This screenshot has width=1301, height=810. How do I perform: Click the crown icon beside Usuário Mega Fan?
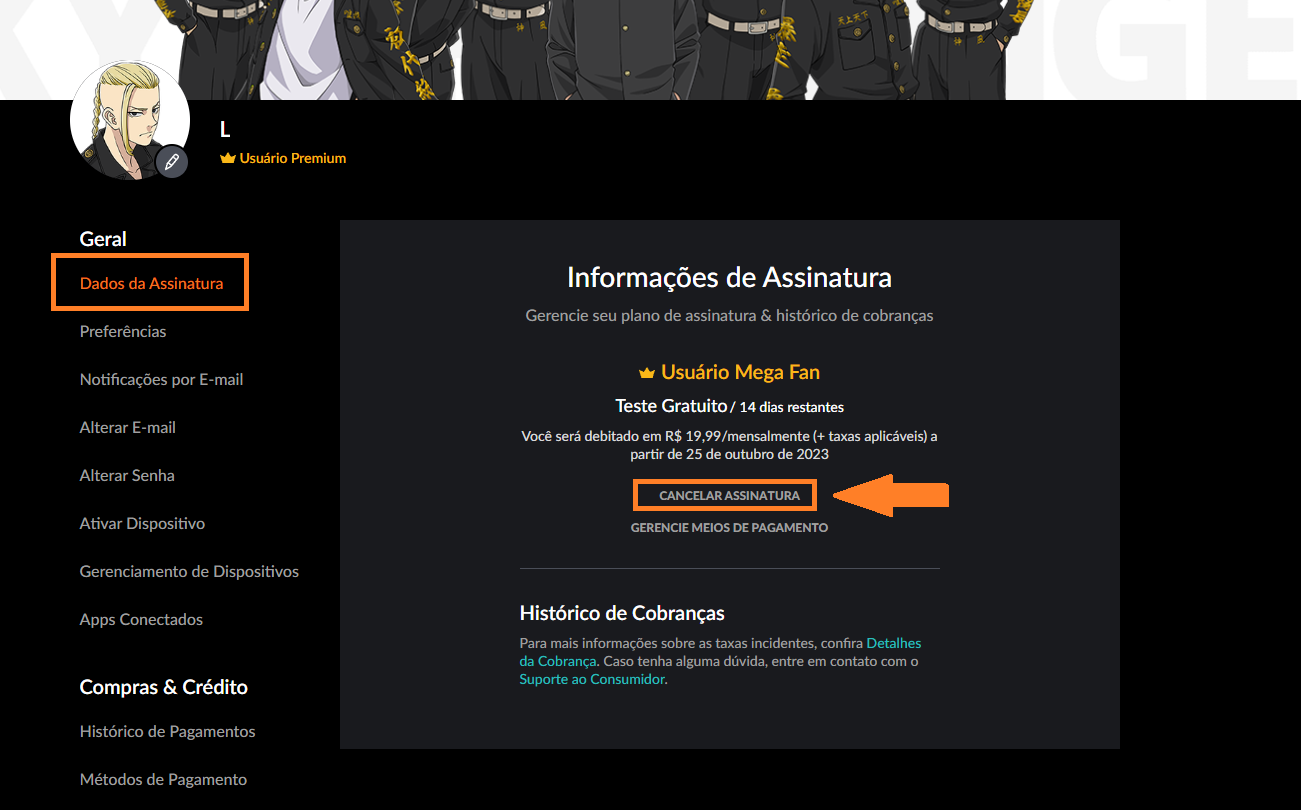(x=647, y=372)
